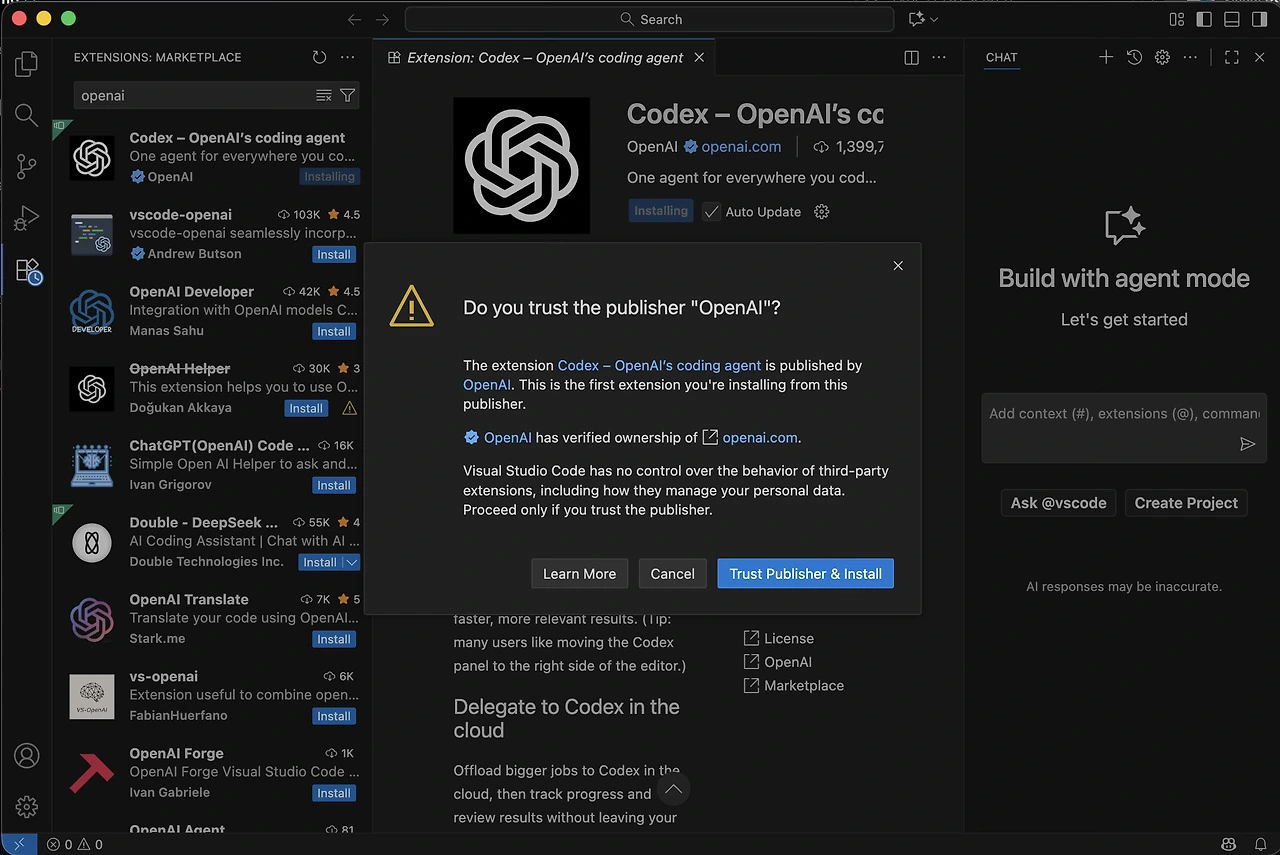
Task: Toggle the bottom panel
Action: pyautogui.click(x=1232, y=19)
